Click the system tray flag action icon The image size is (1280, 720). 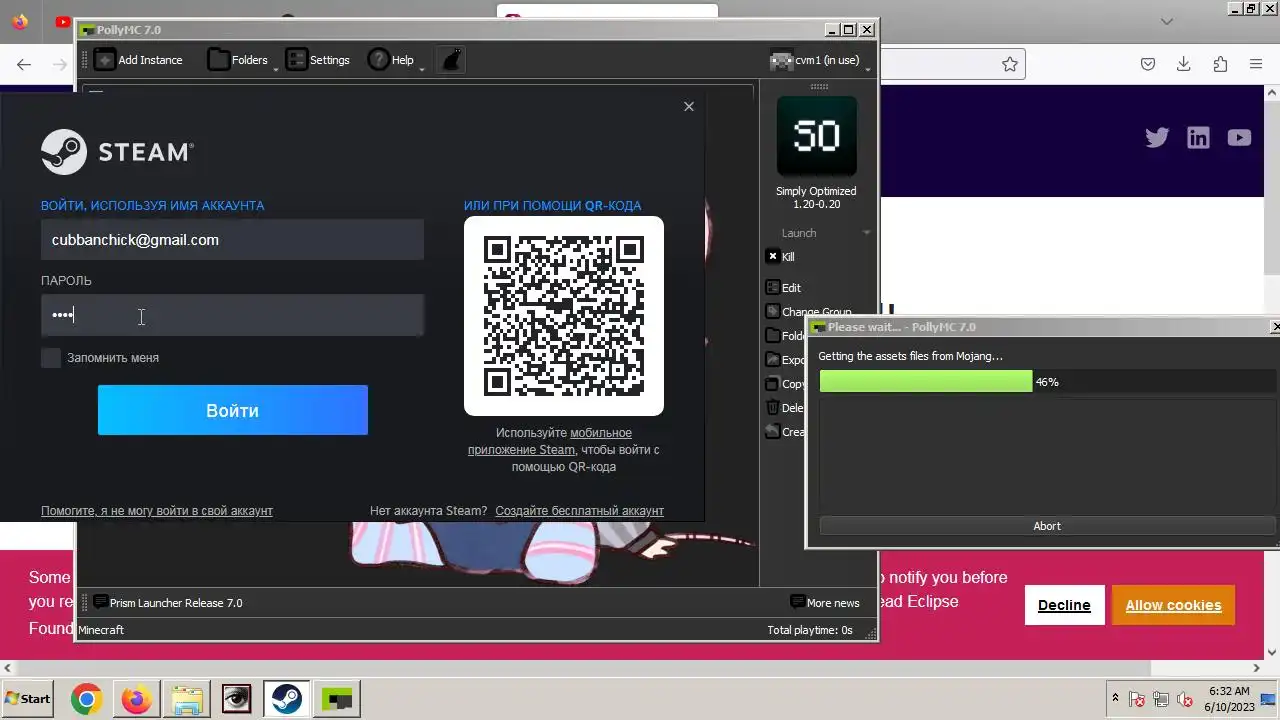pos(1137,700)
